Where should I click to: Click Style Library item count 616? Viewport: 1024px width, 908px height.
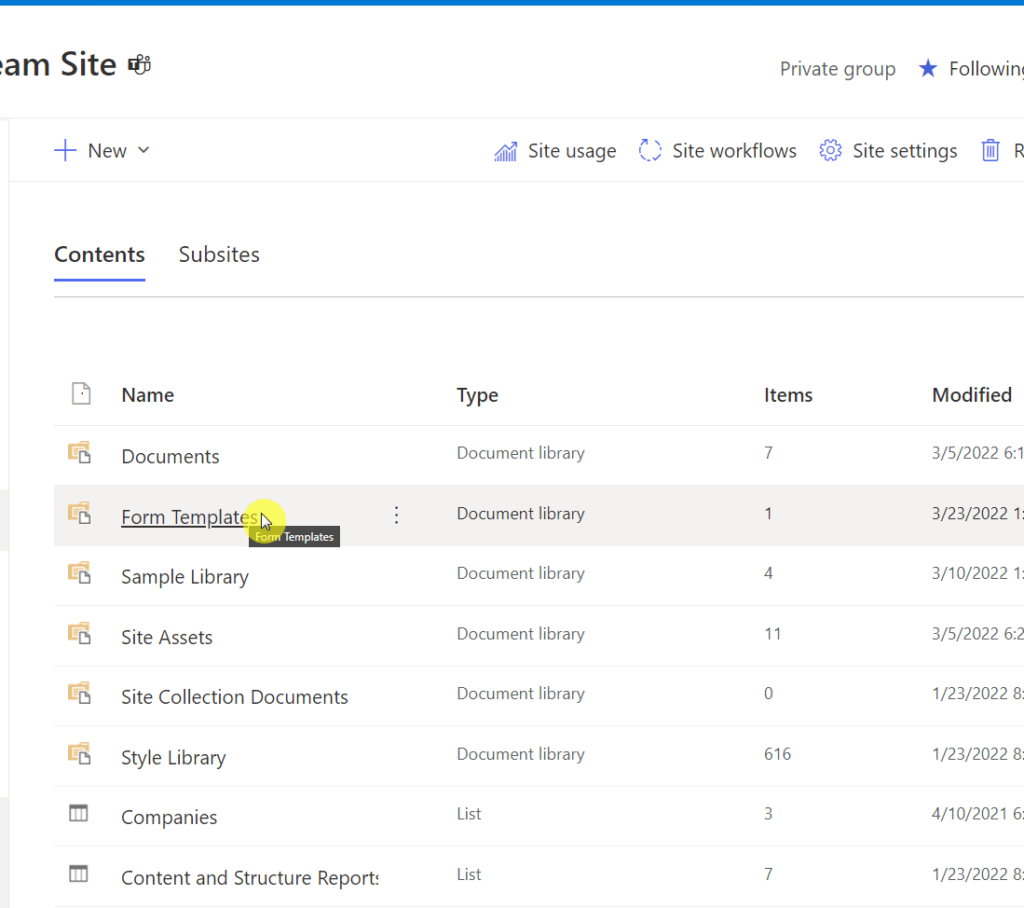(778, 754)
